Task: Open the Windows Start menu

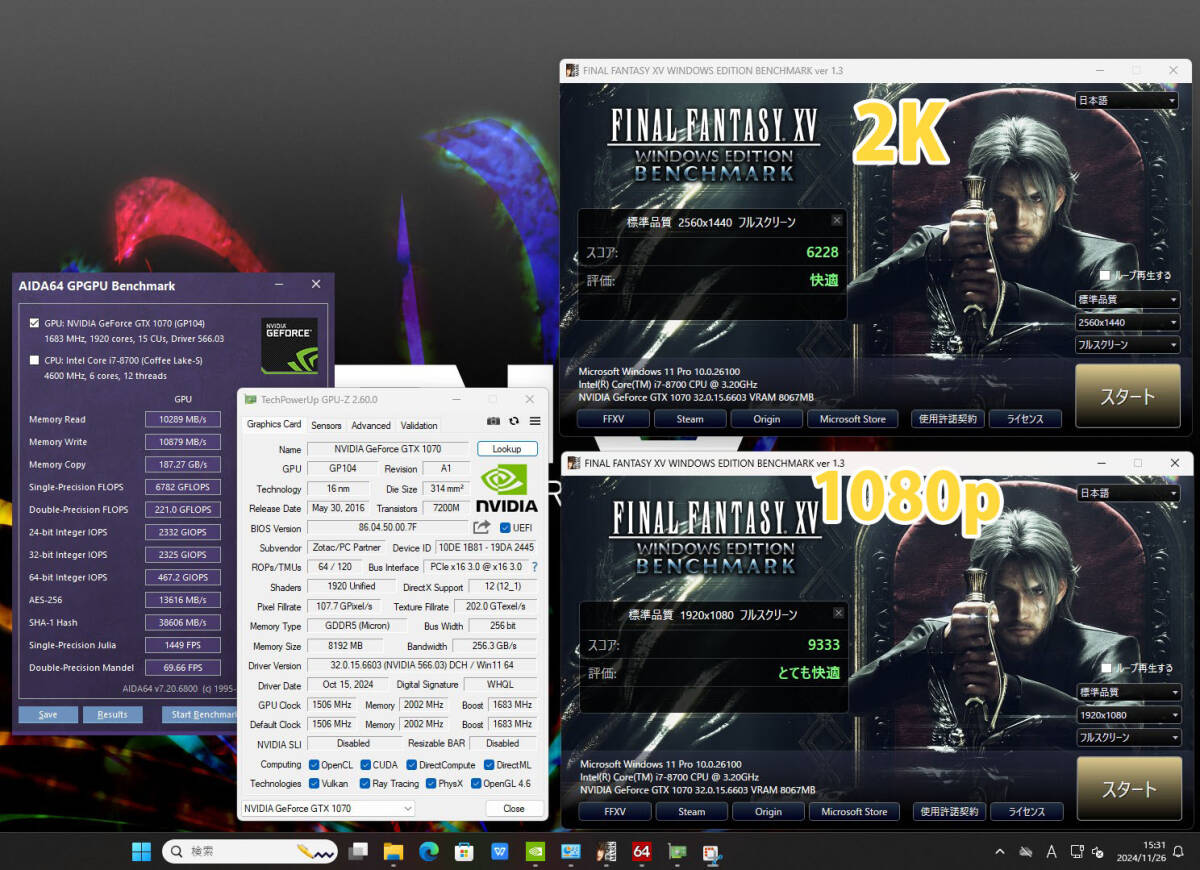Action: 142,852
